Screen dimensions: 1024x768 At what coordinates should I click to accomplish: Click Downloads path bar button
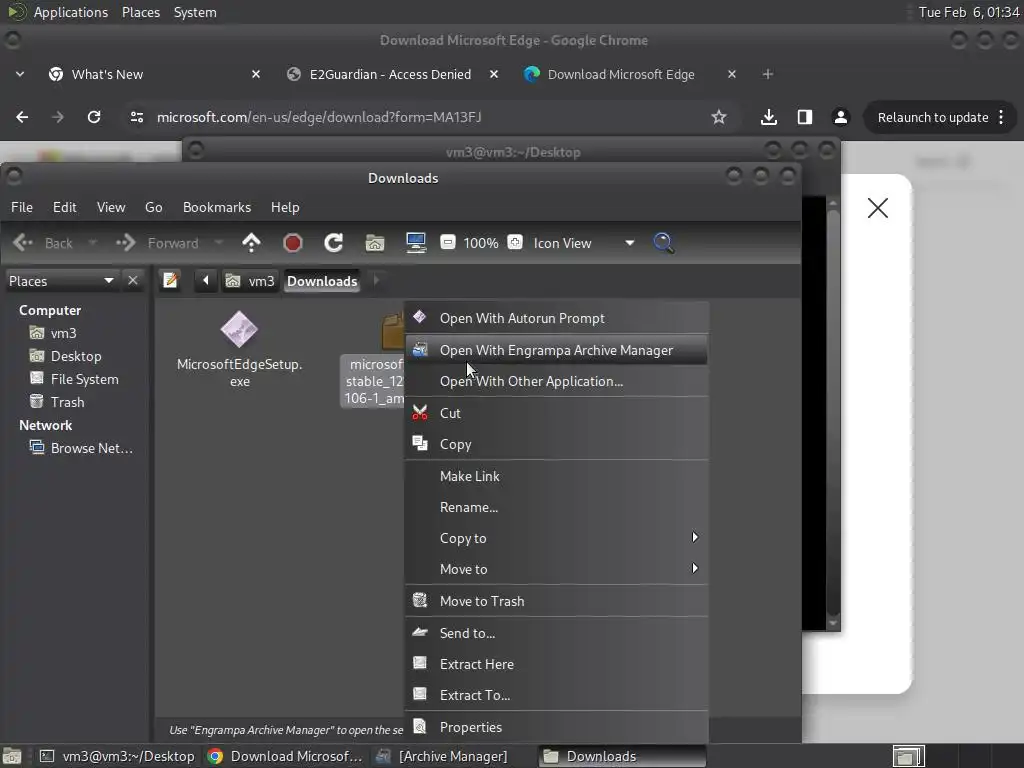pyautogui.click(x=322, y=281)
